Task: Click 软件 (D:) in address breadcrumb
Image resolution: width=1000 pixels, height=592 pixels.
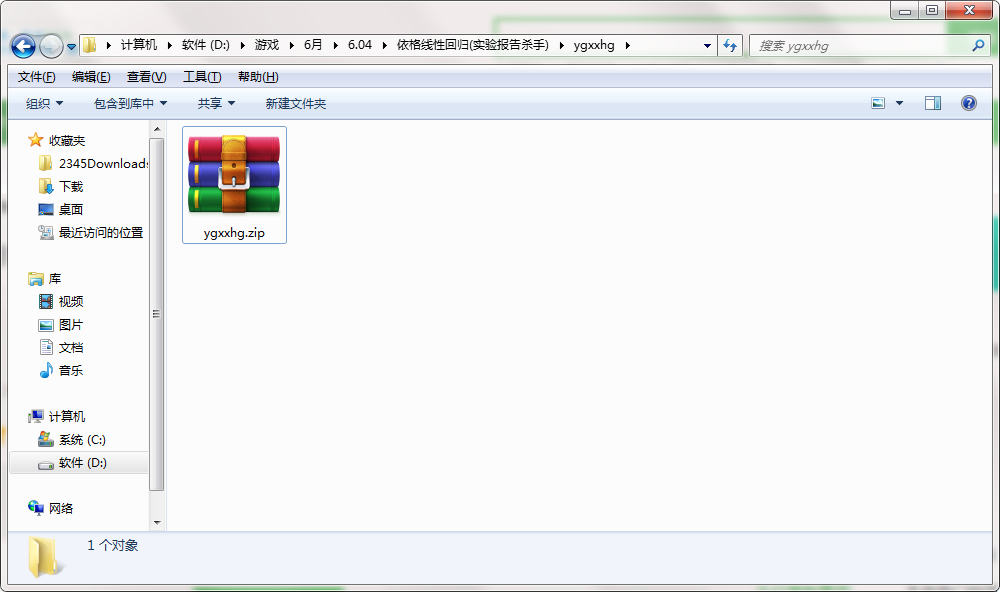Action: click(x=205, y=45)
